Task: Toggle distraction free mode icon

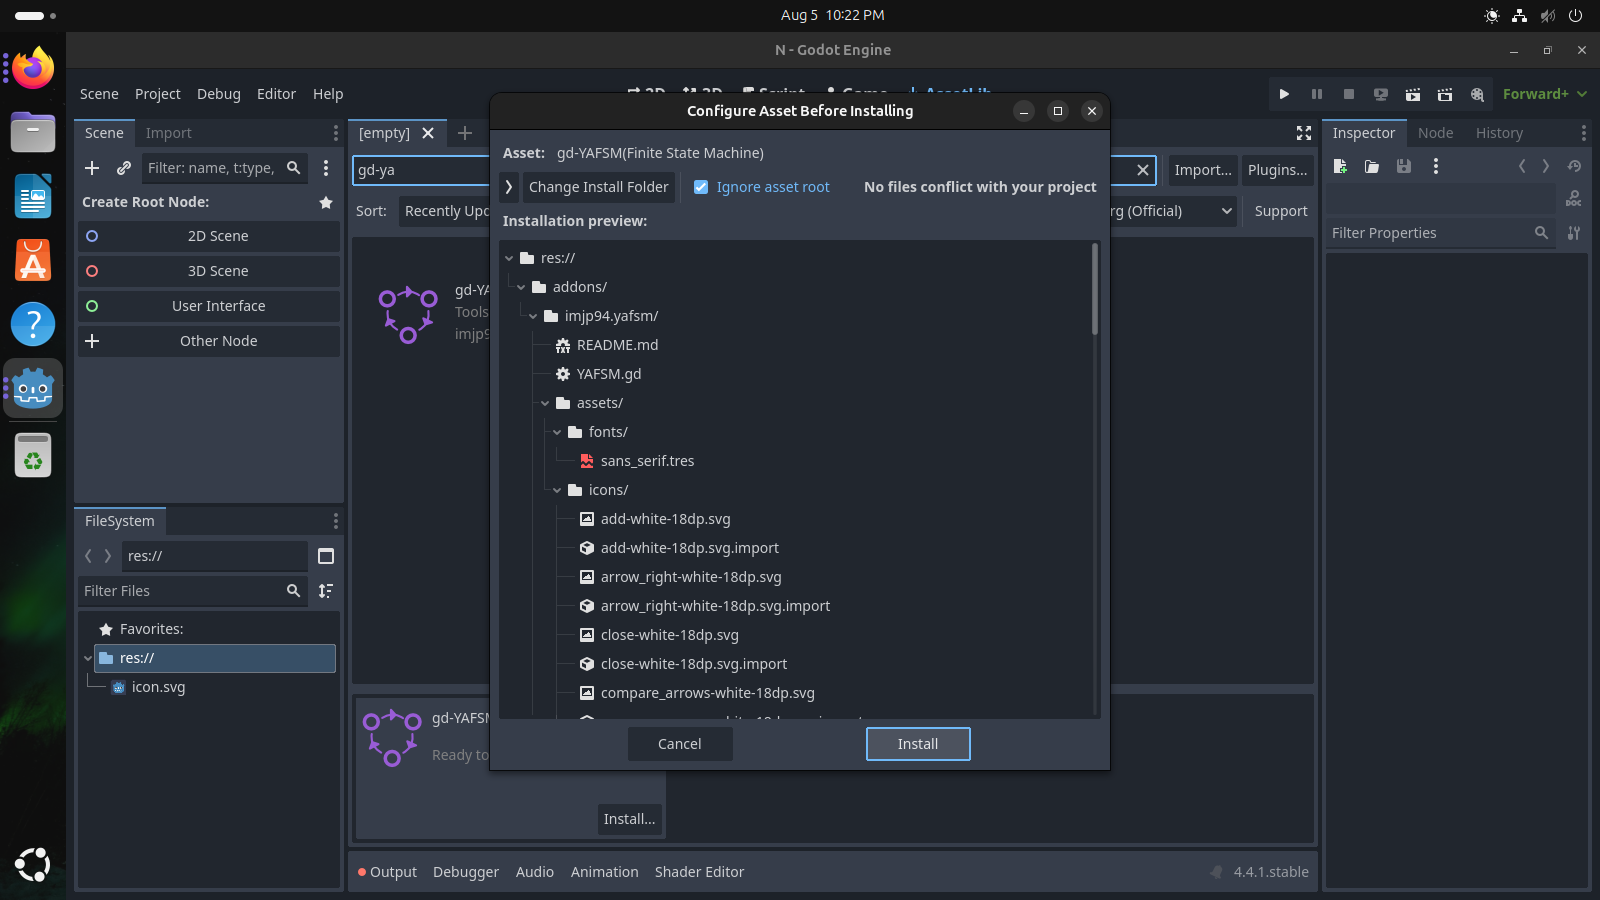Action: coord(1304,133)
